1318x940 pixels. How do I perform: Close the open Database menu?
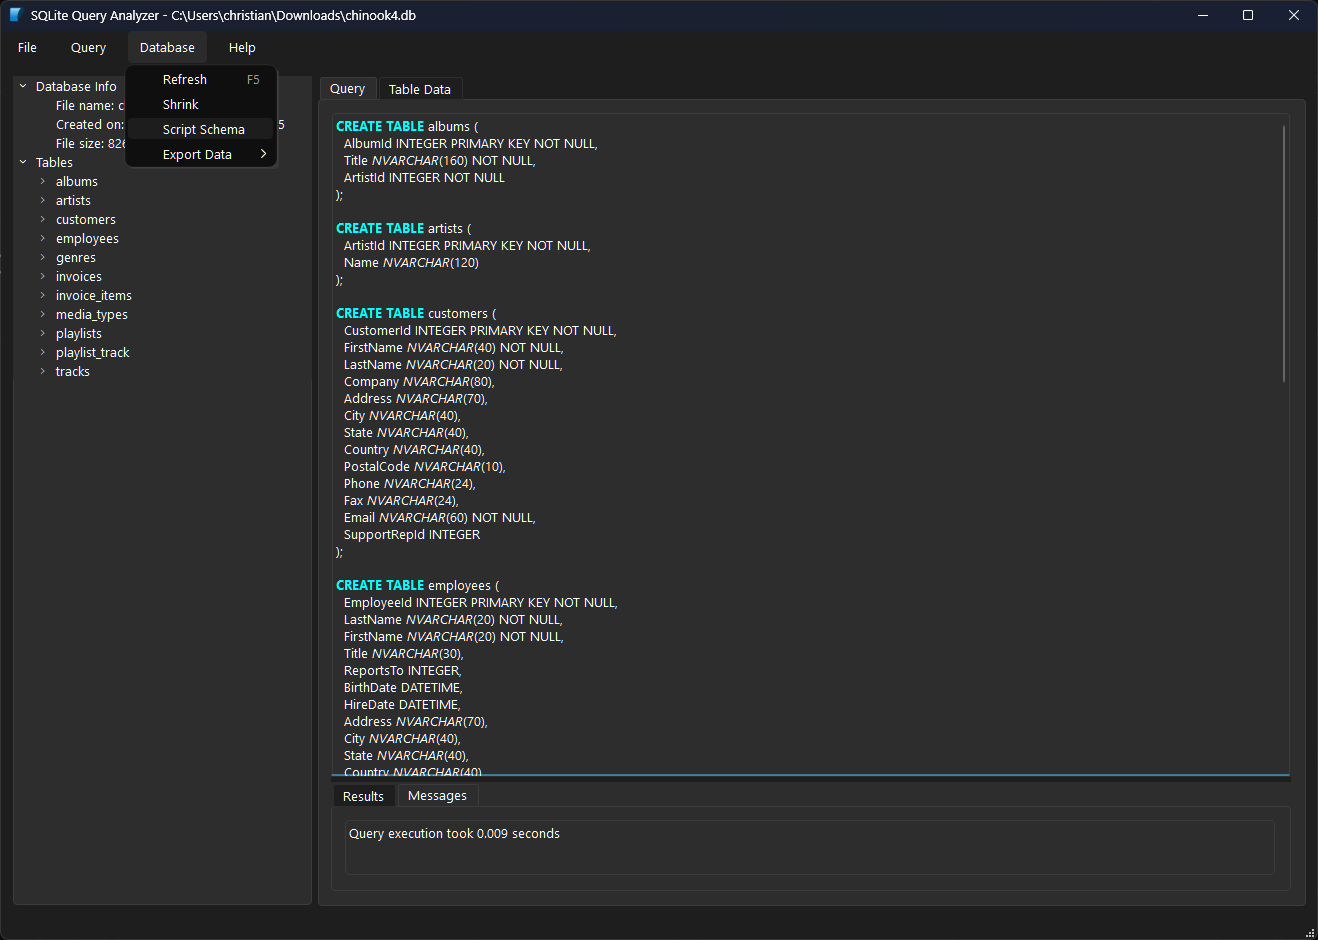pos(167,47)
